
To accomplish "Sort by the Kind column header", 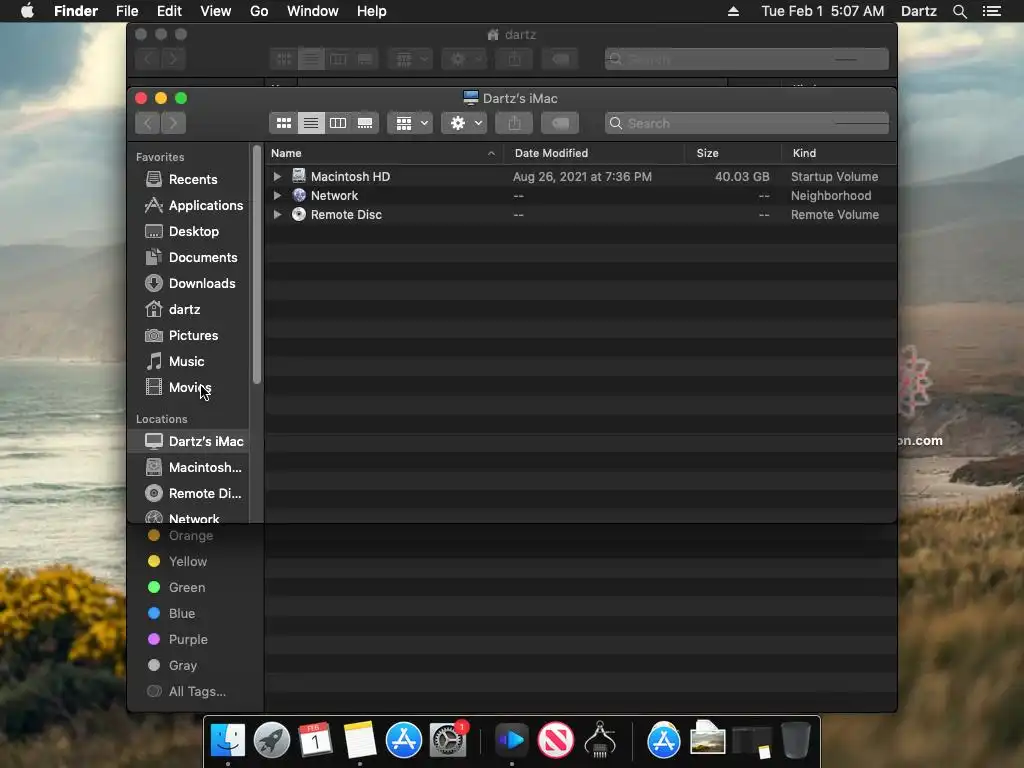I will tap(839, 153).
